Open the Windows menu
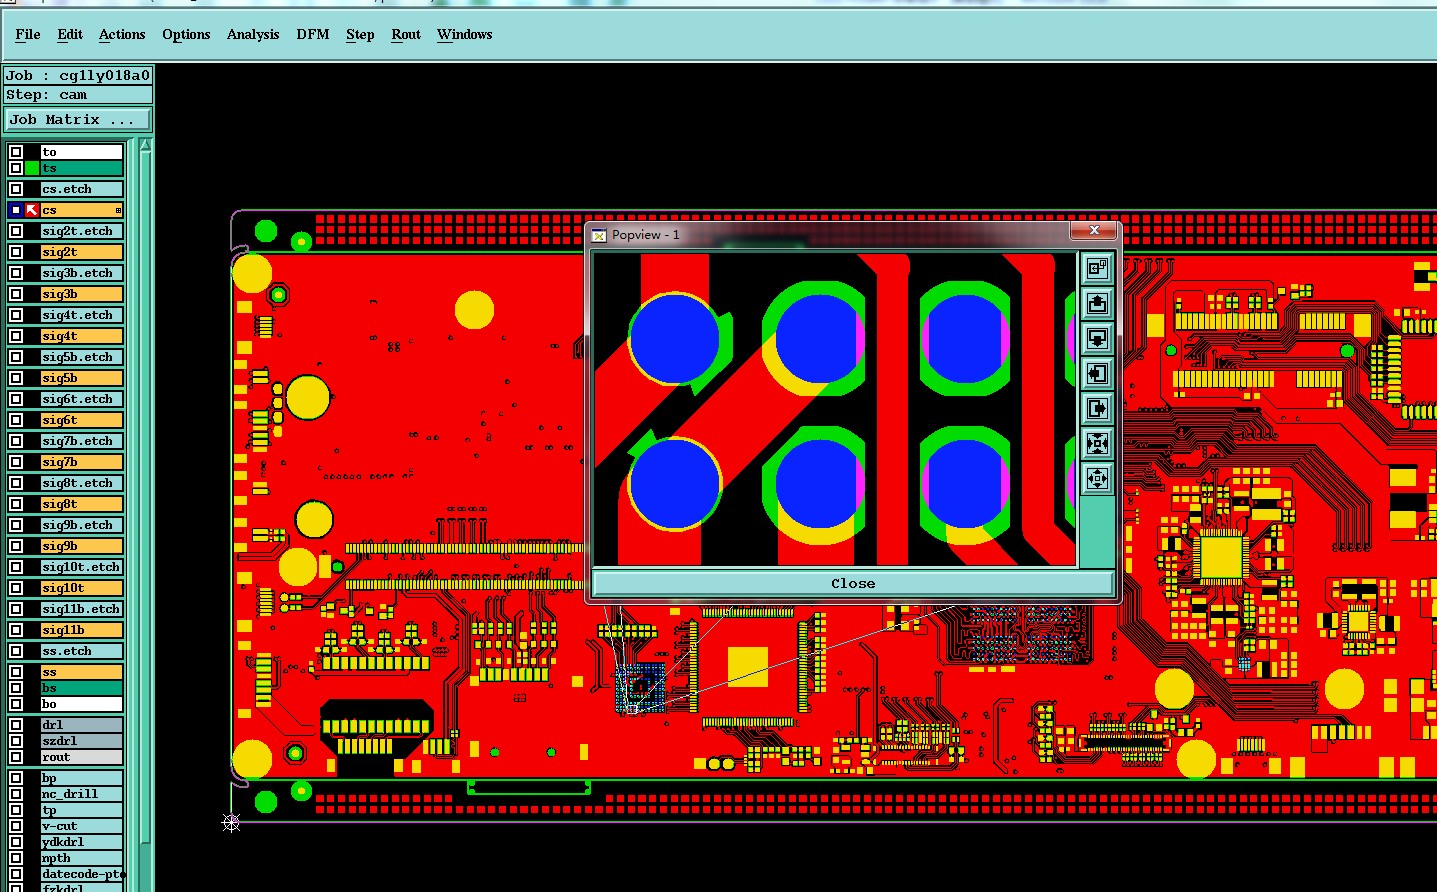The height and width of the screenshot is (892, 1437). tap(465, 34)
